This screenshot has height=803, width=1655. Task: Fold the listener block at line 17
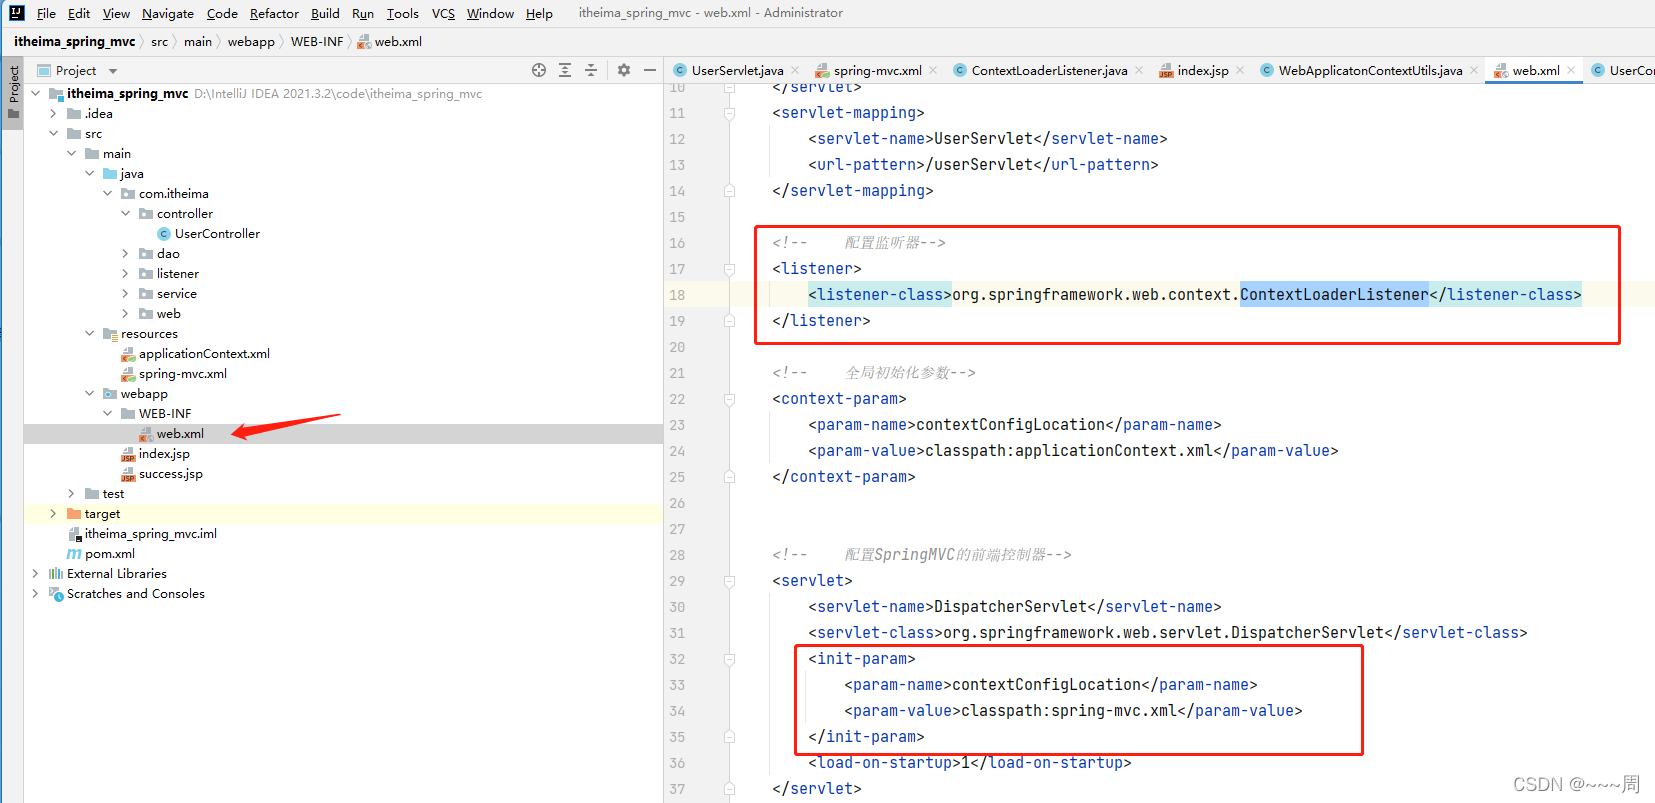[729, 269]
